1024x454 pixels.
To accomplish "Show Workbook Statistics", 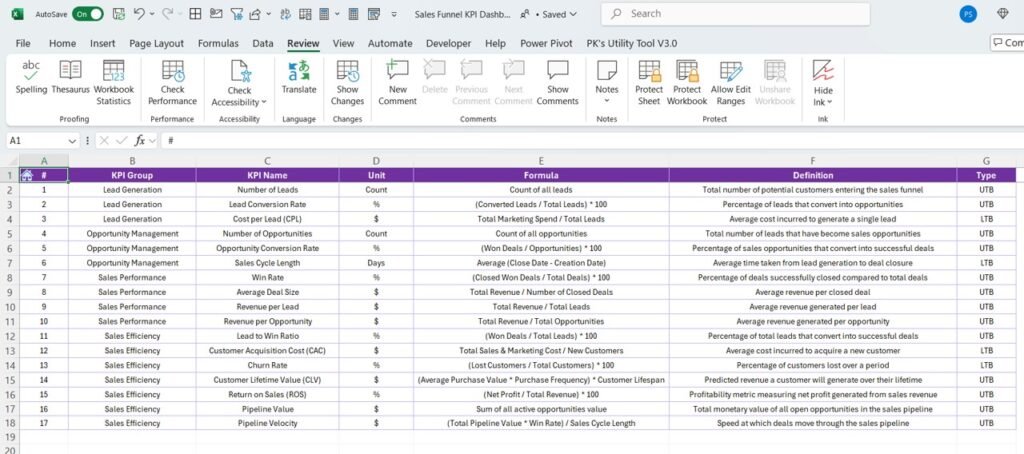I will 114,83.
